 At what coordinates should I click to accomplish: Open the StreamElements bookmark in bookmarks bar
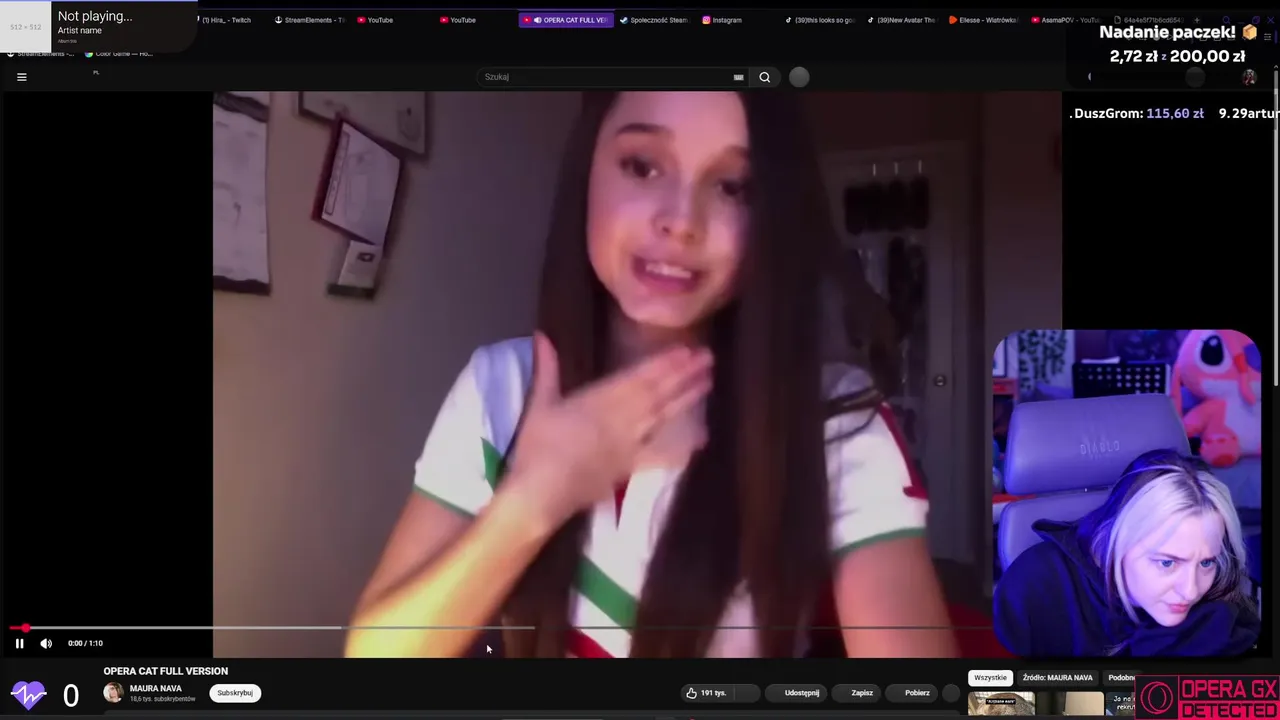[x=42, y=54]
